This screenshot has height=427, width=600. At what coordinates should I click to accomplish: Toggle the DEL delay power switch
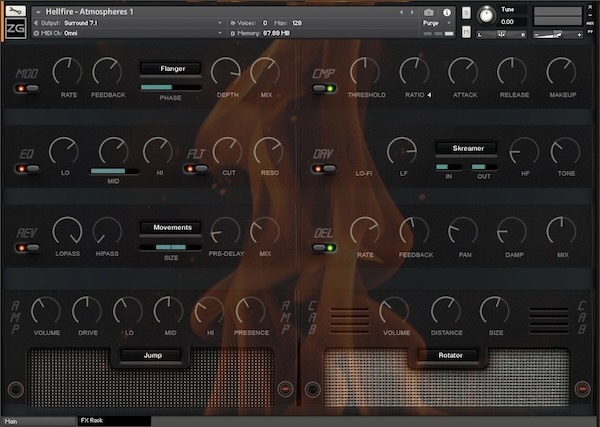pyautogui.click(x=324, y=248)
